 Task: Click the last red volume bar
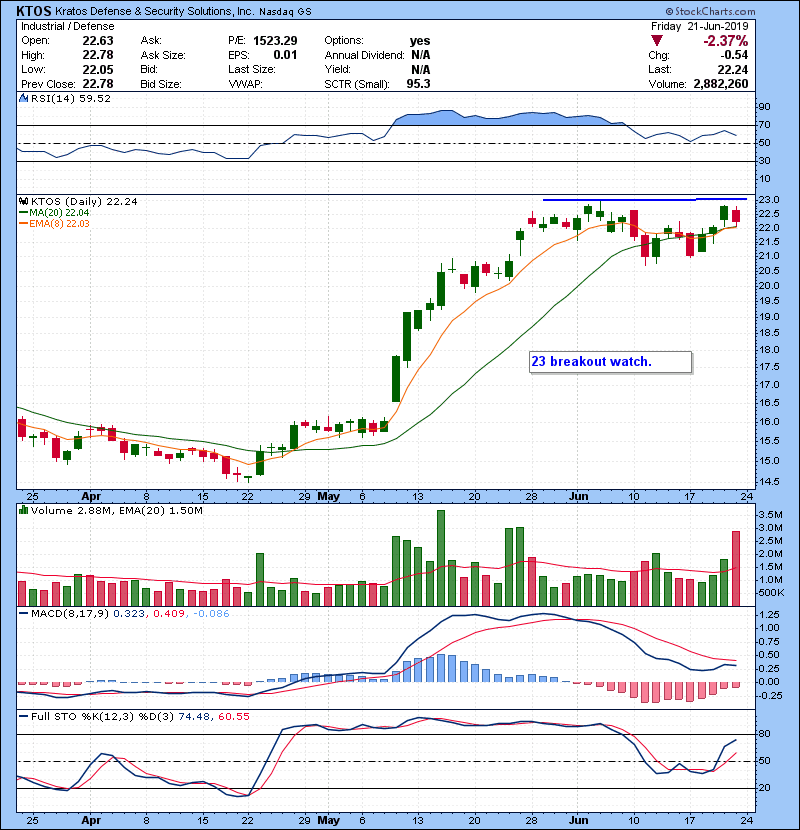pos(736,569)
